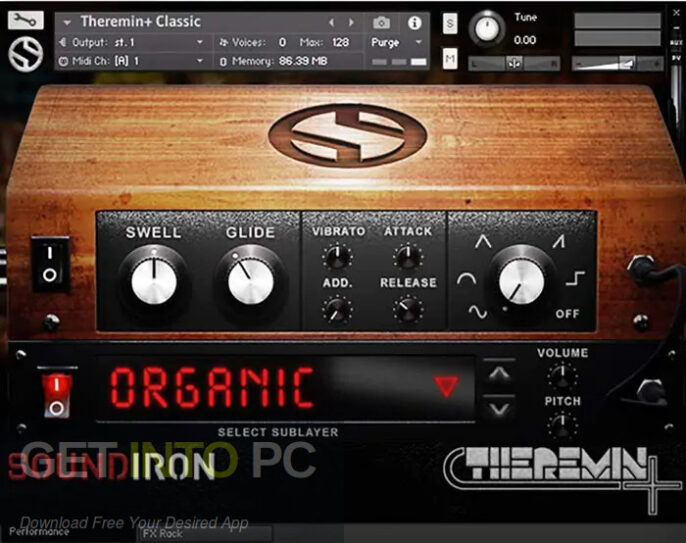Switch to the FX Rack tab

click(163, 534)
